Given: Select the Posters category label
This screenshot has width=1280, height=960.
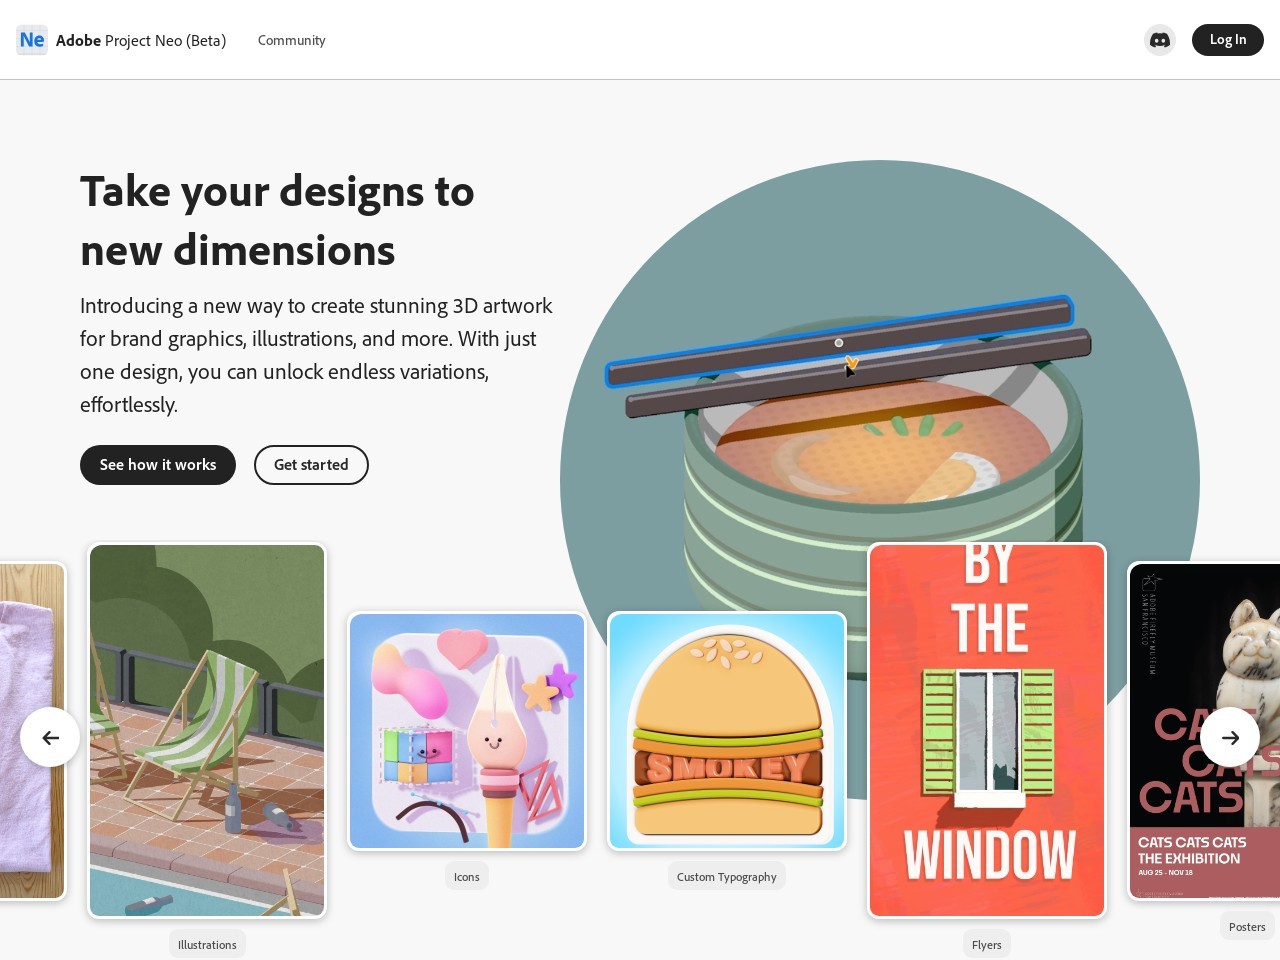Looking at the screenshot, I should click(1247, 926).
